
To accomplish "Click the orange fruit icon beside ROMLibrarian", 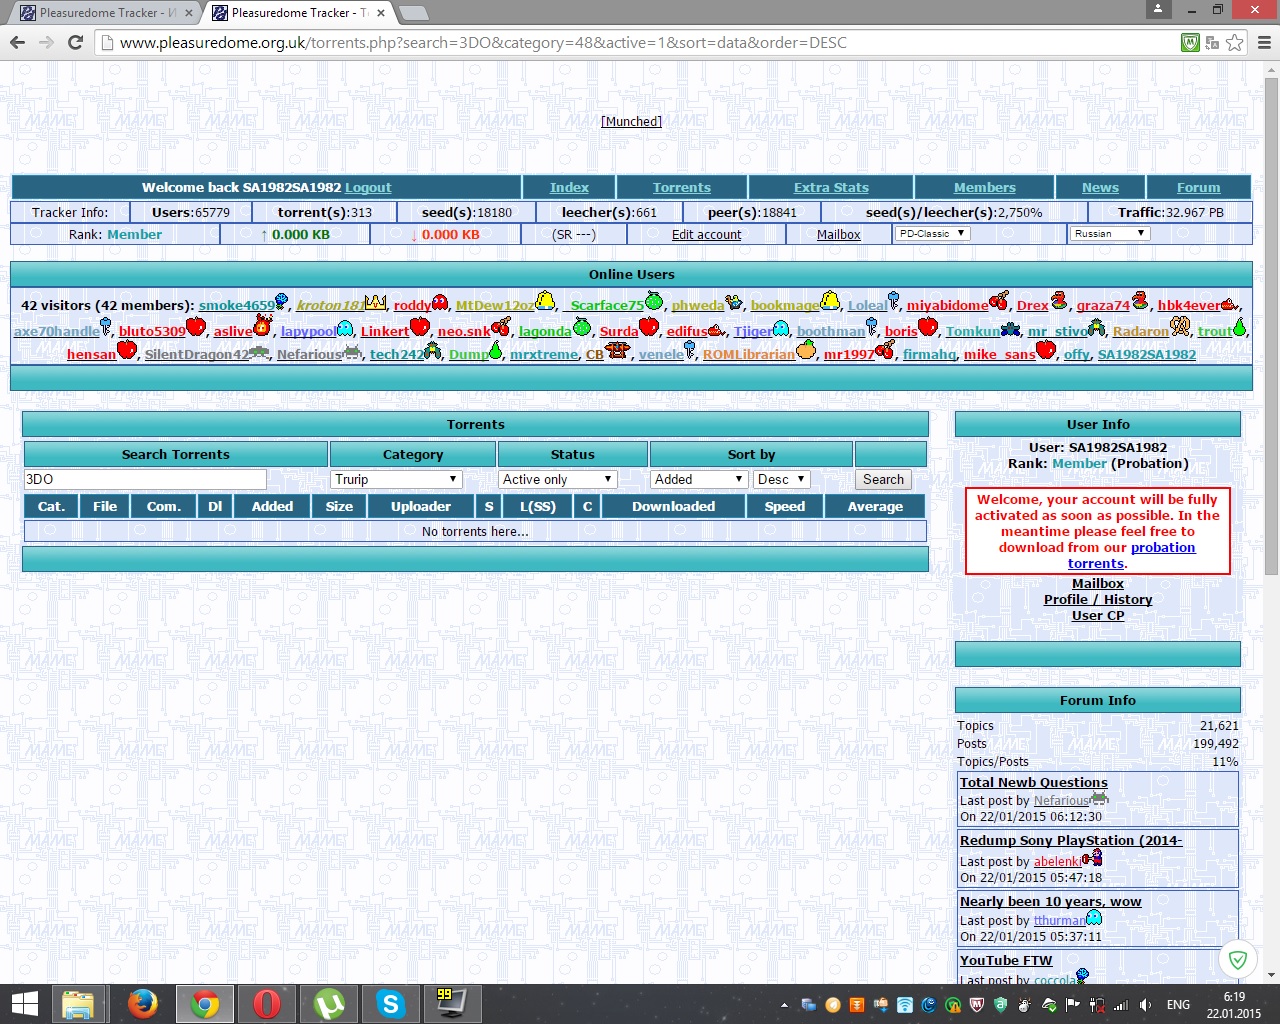I will (x=806, y=350).
